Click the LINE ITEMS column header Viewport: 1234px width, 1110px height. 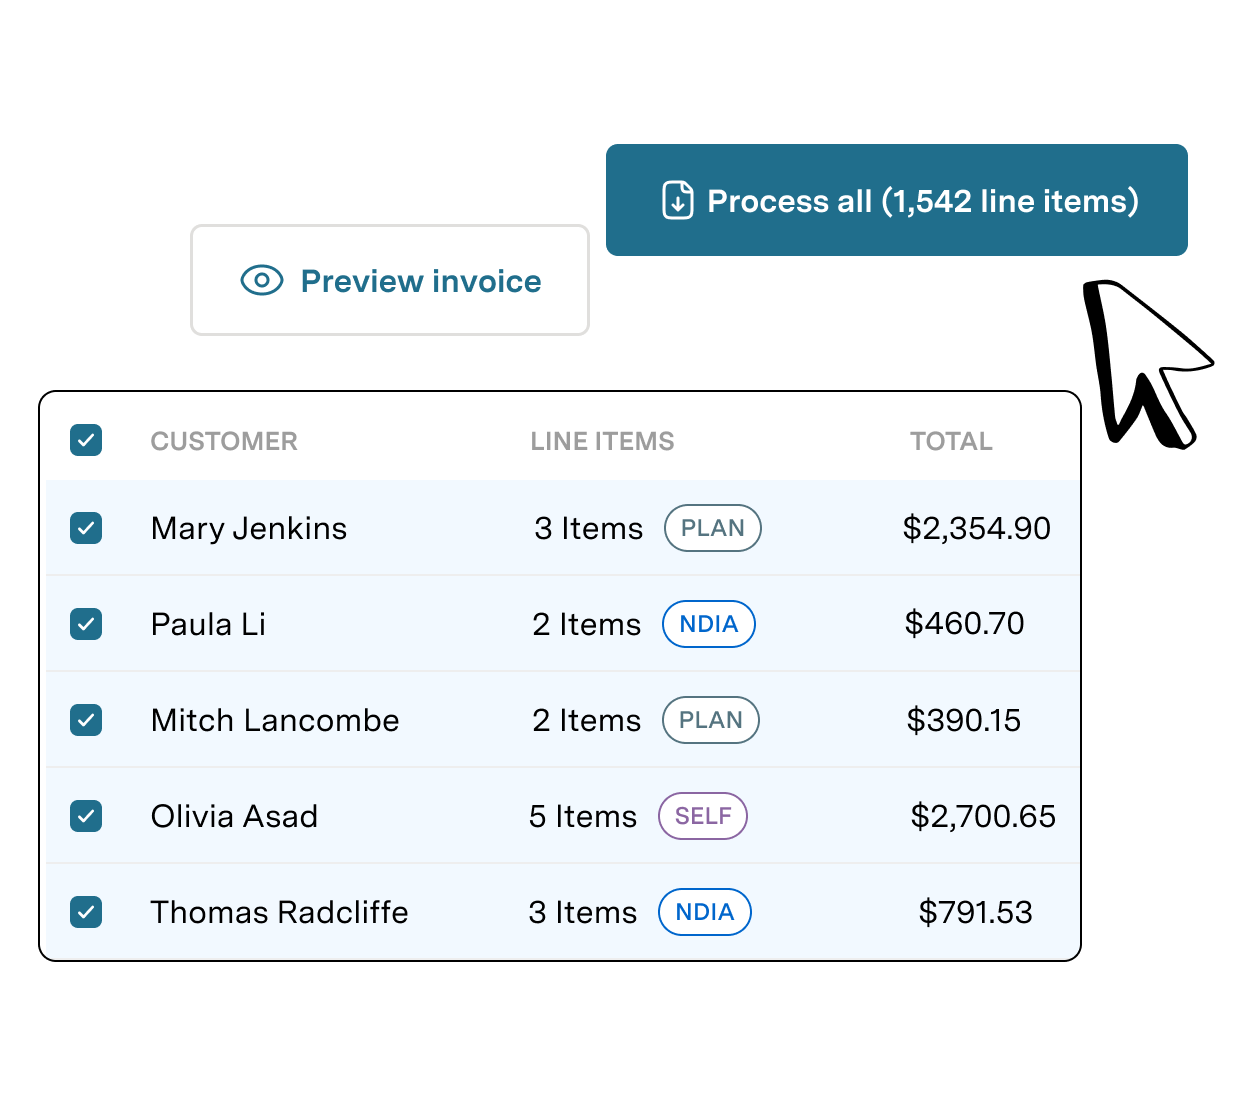coord(602,441)
